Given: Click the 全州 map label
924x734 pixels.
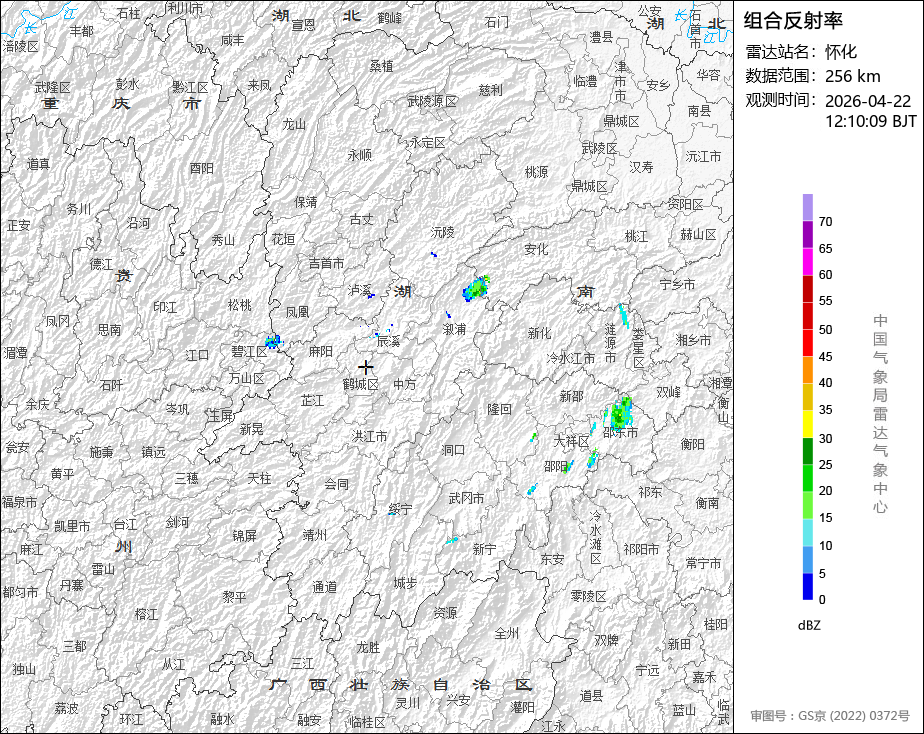Looking at the screenshot, I should (507, 633).
